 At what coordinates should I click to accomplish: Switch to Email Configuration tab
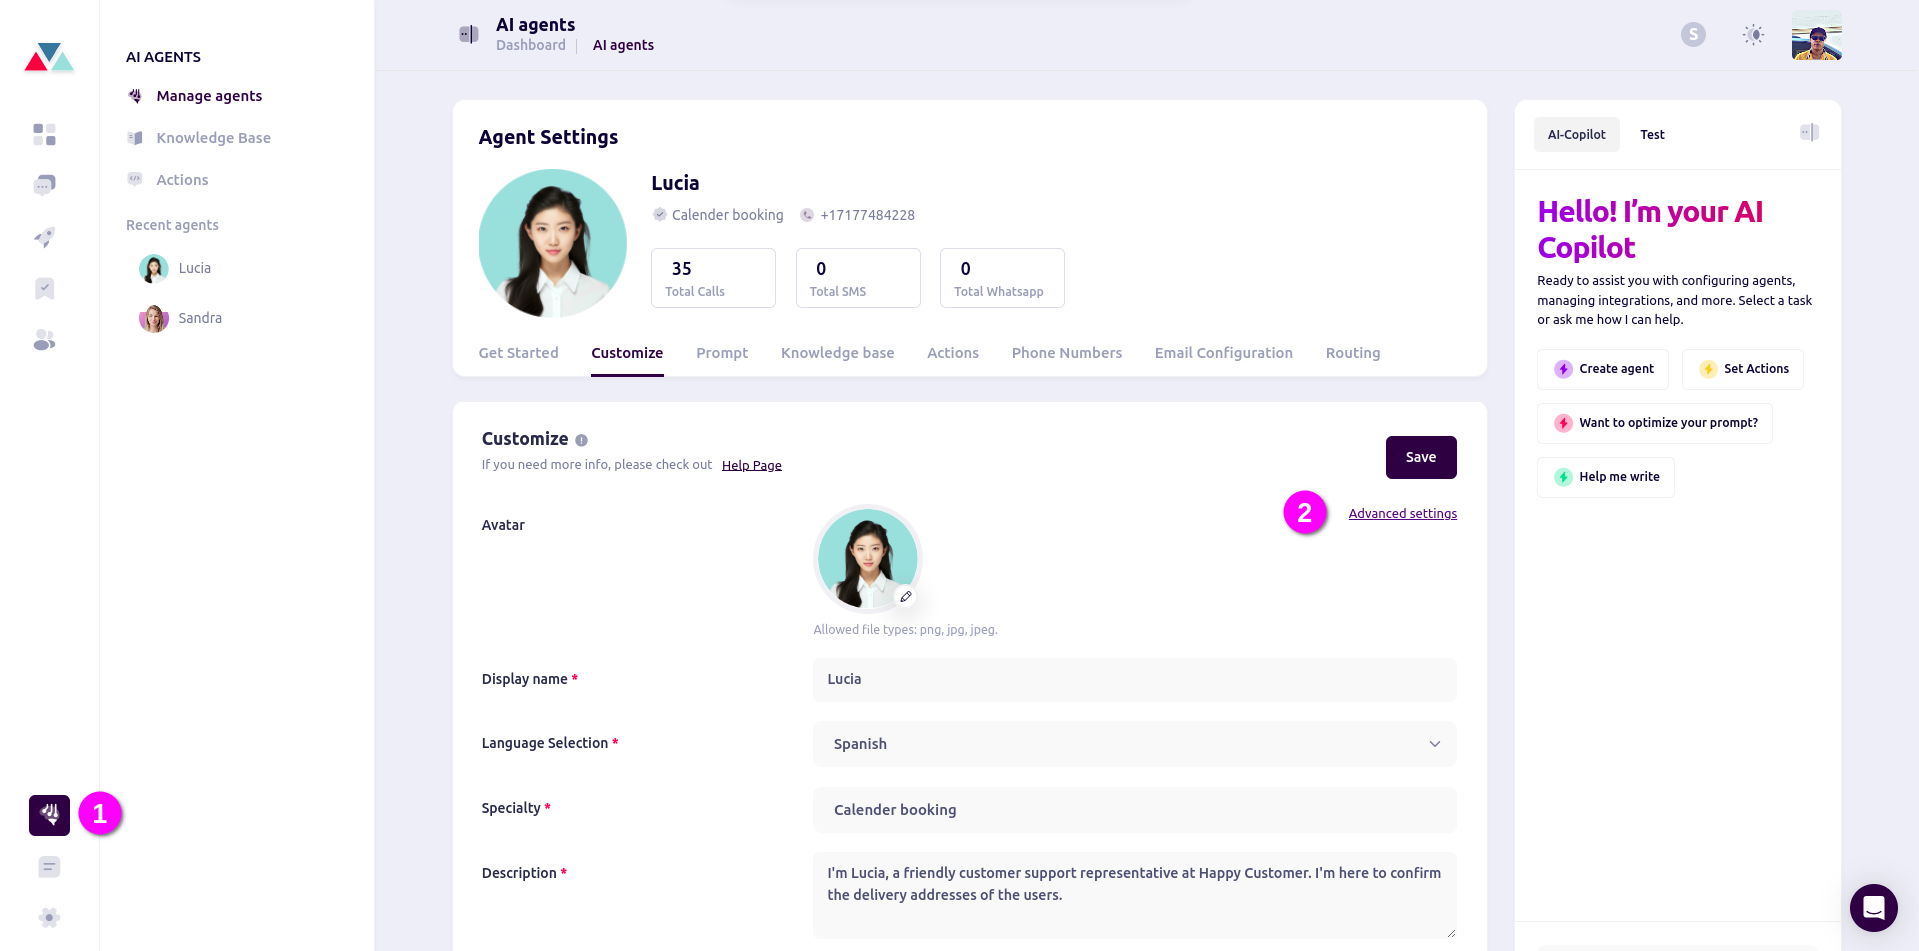[1223, 353]
